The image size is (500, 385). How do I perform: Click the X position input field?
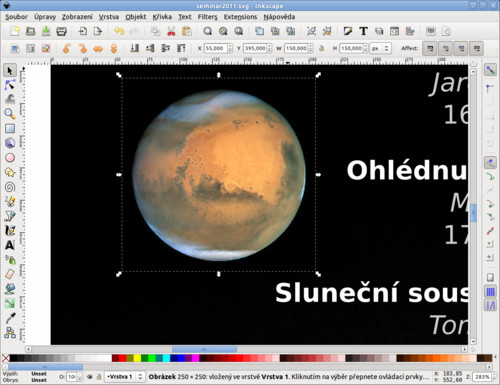(x=216, y=49)
